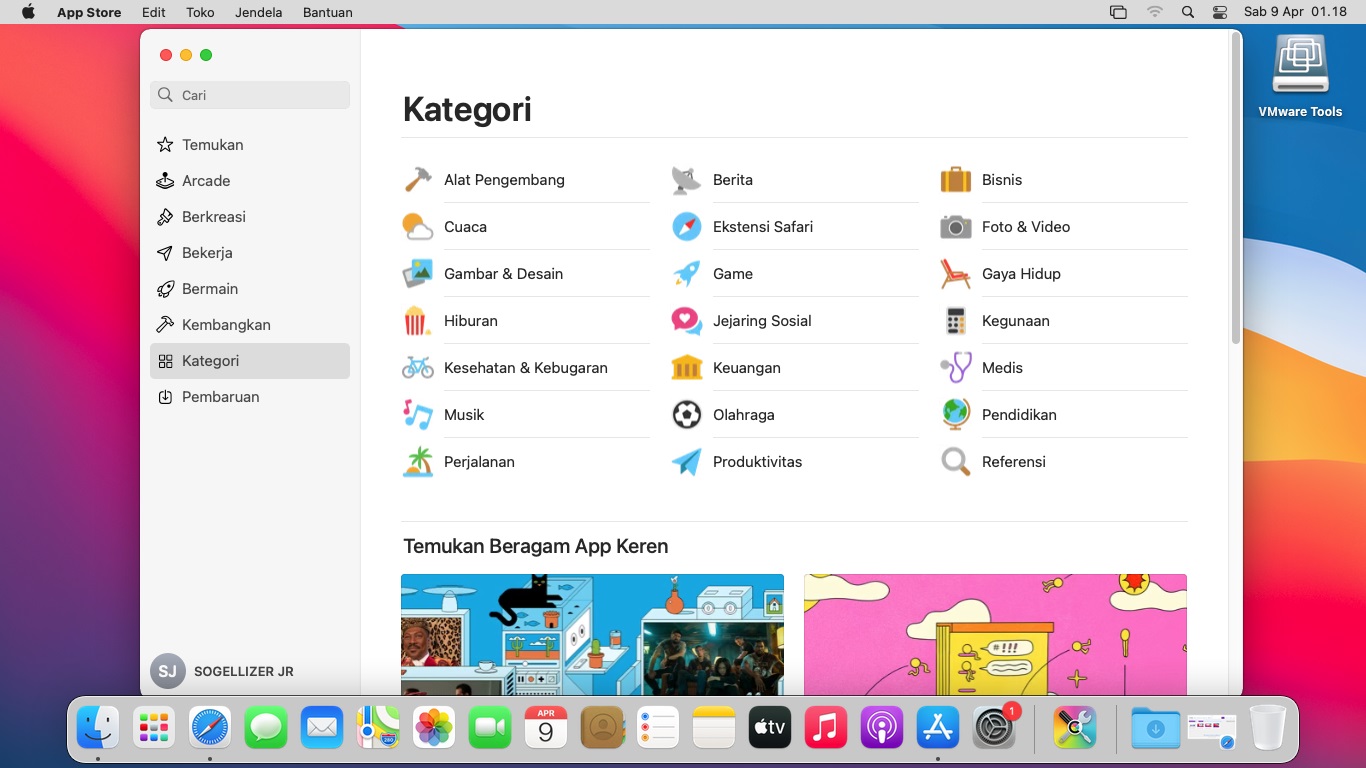Click the Jejaring Sosial chat bubble icon
The width and height of the screenshot is (1366, 768).
click(x=687, y=321)
